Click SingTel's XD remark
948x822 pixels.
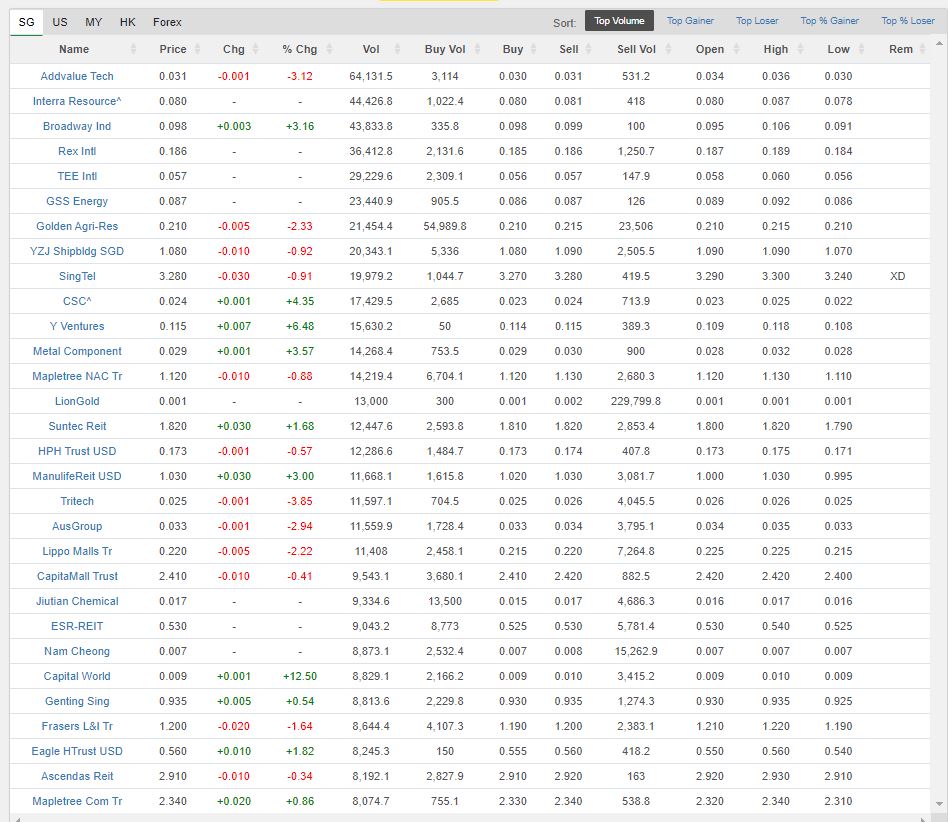click(897, 276)
